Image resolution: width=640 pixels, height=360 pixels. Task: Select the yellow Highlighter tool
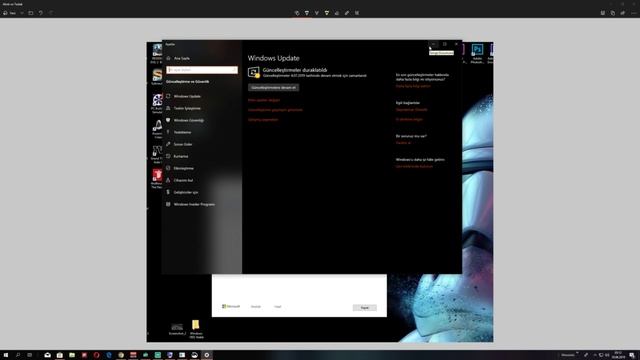[x=327, y=13]
